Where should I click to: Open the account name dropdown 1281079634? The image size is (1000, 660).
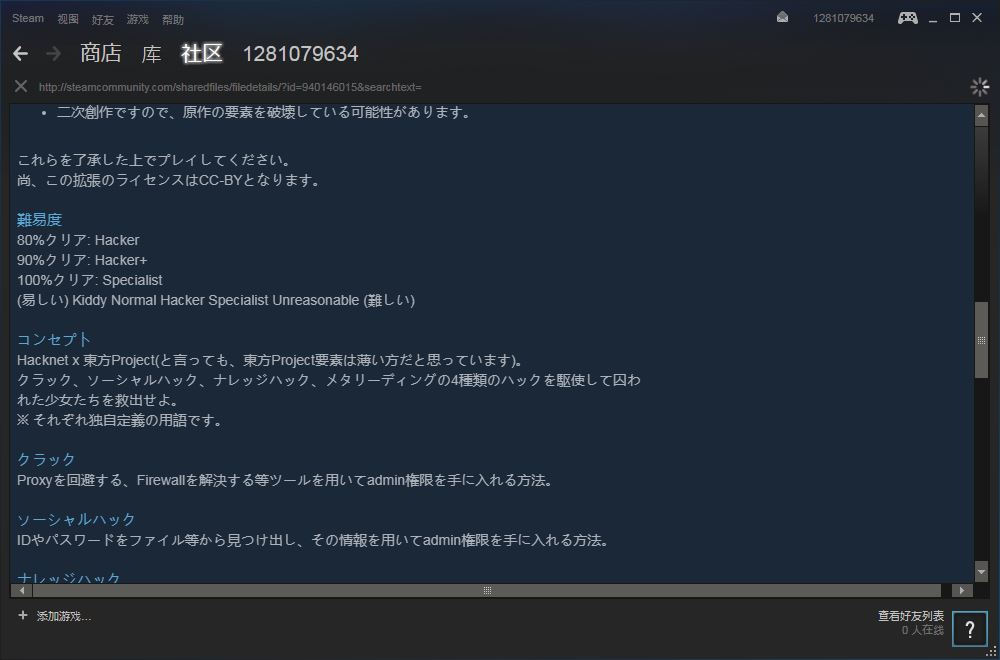pos(843,18)
